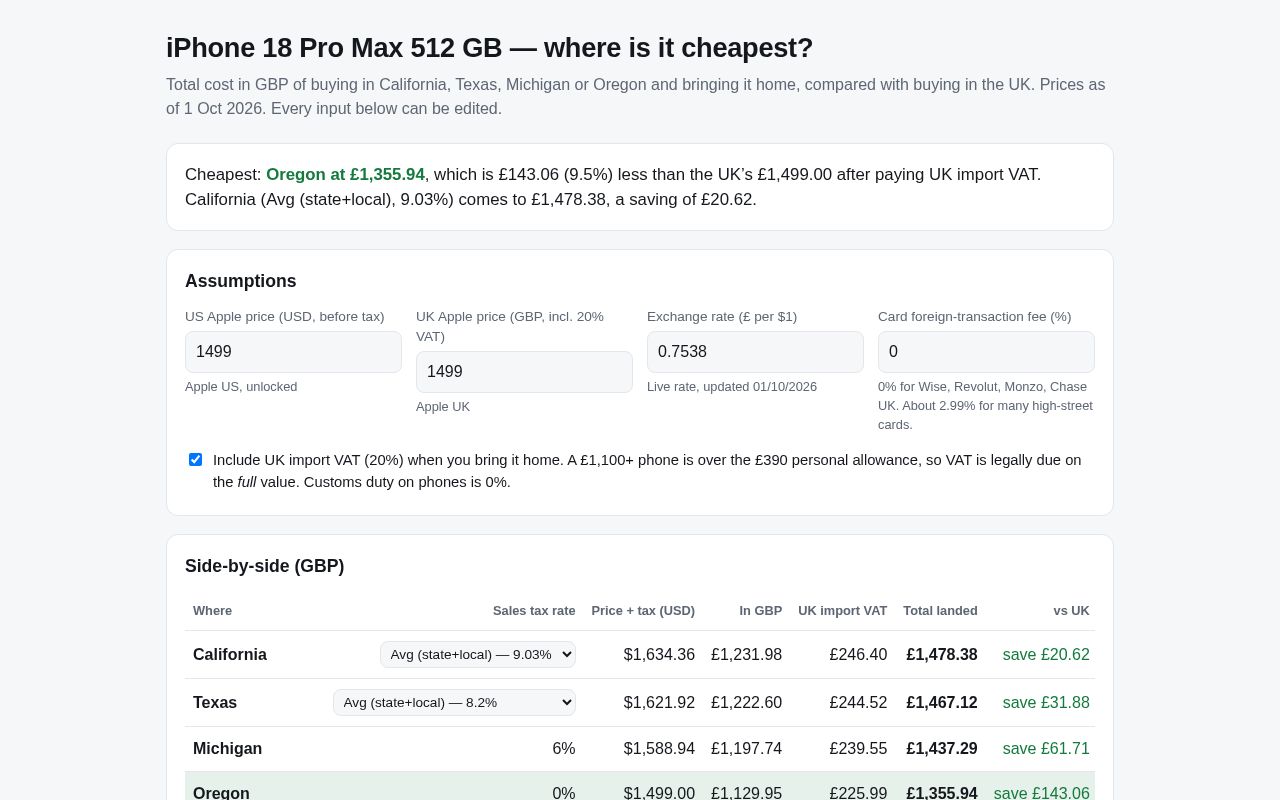This screenshot has height=800, width=1280.
Task: Edit the card foreign-transaction fee field
Action: 986,352
